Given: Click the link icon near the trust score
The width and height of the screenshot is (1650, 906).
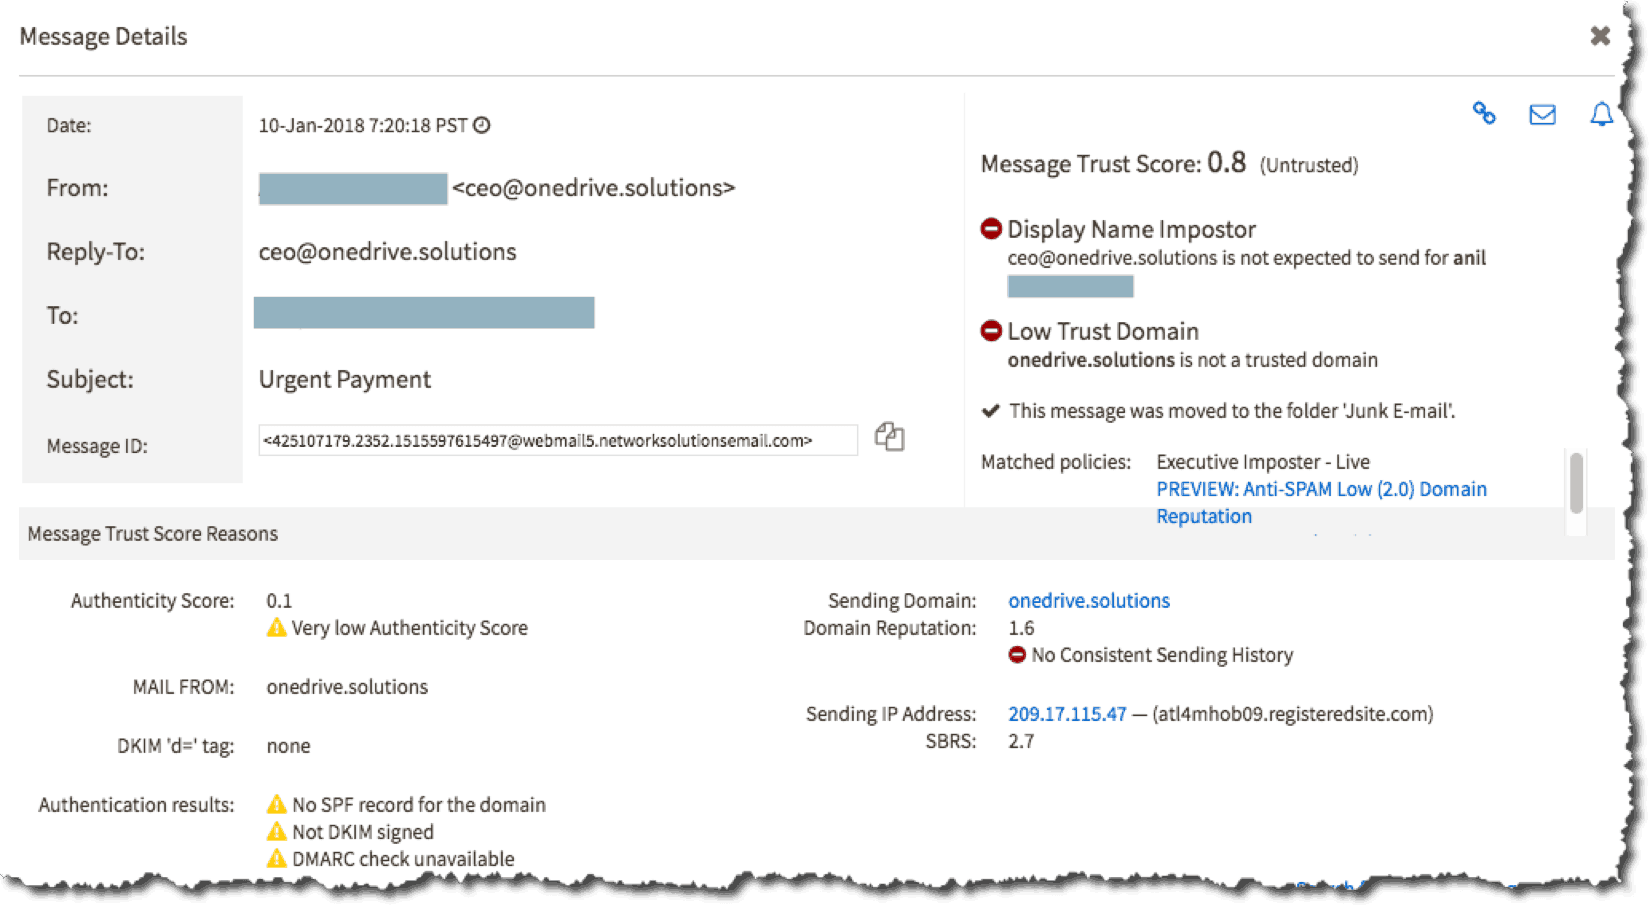Looking at the screenshot, I should [x=1484, y=114].
